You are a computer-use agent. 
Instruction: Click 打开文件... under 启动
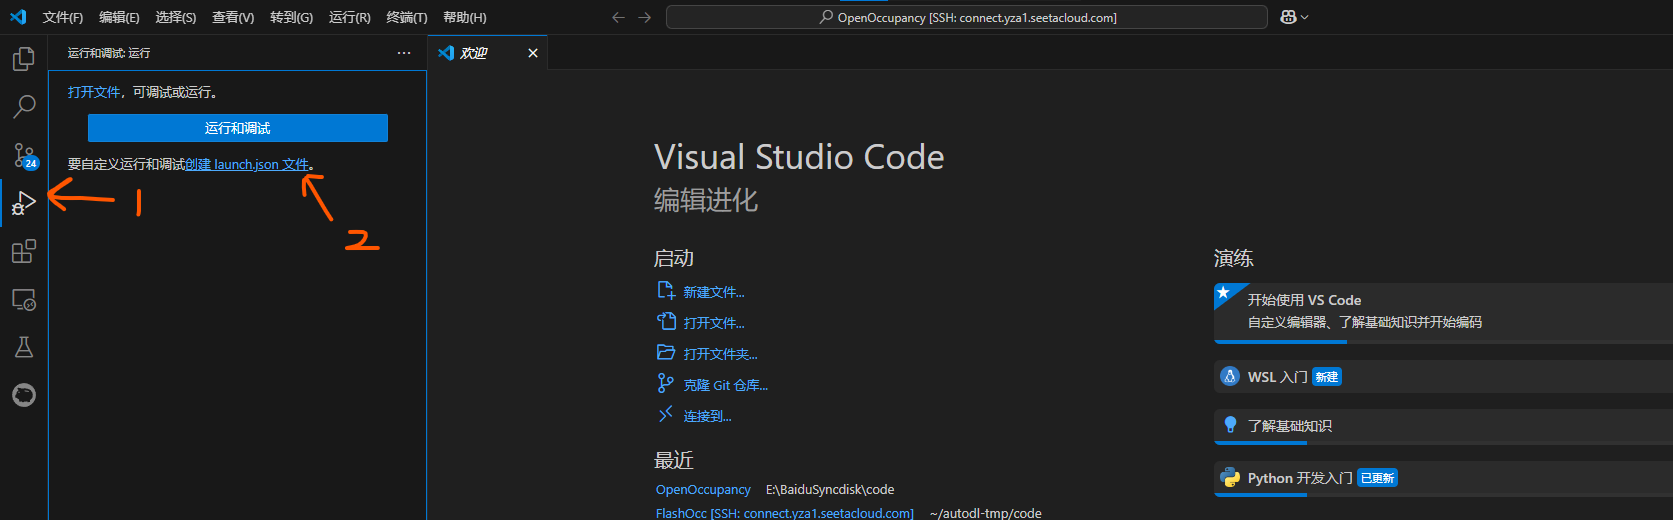click(714, 323)
